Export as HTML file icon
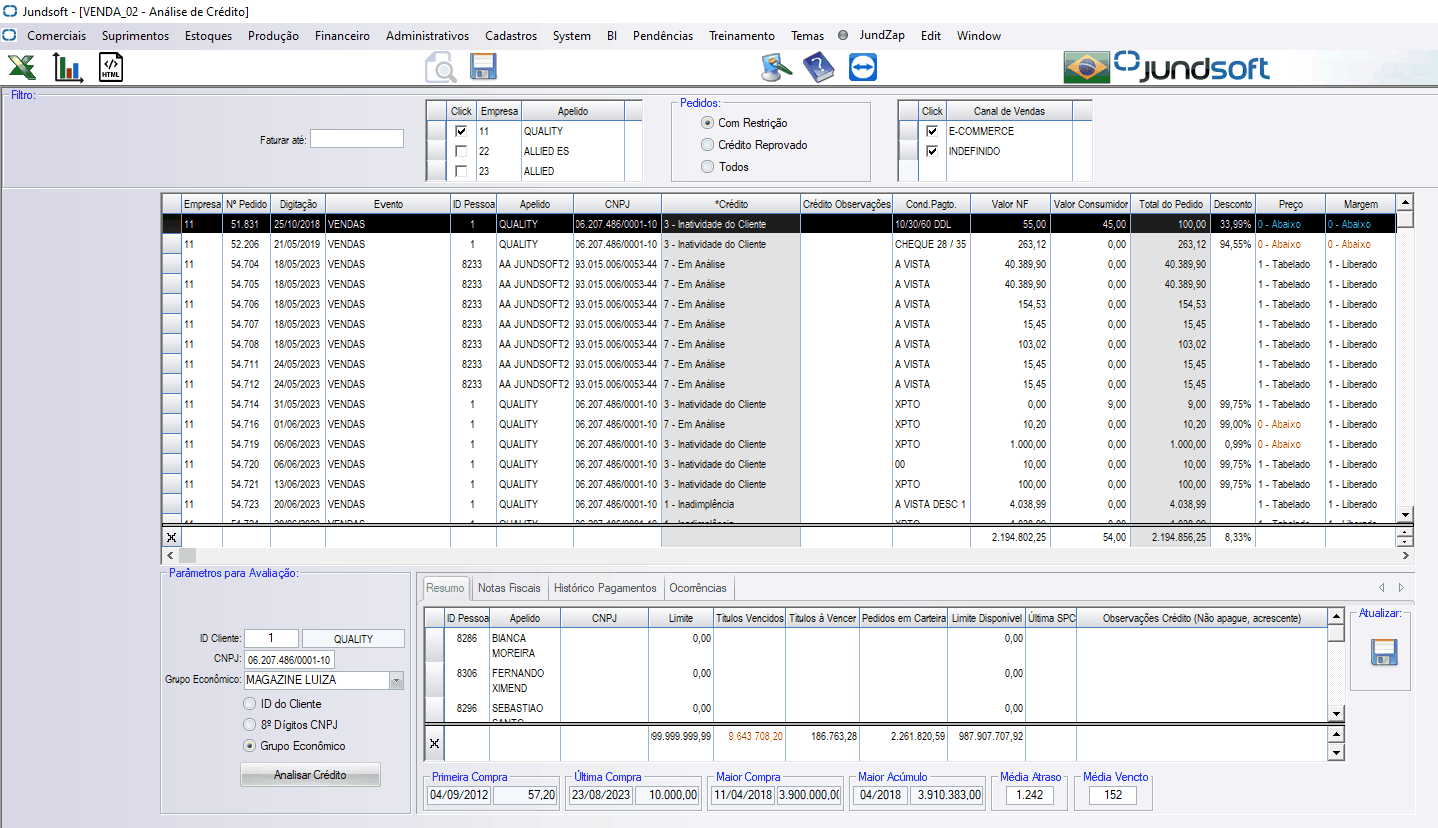1438x828 pixels. pyautogui.click(x=111, y=68)
